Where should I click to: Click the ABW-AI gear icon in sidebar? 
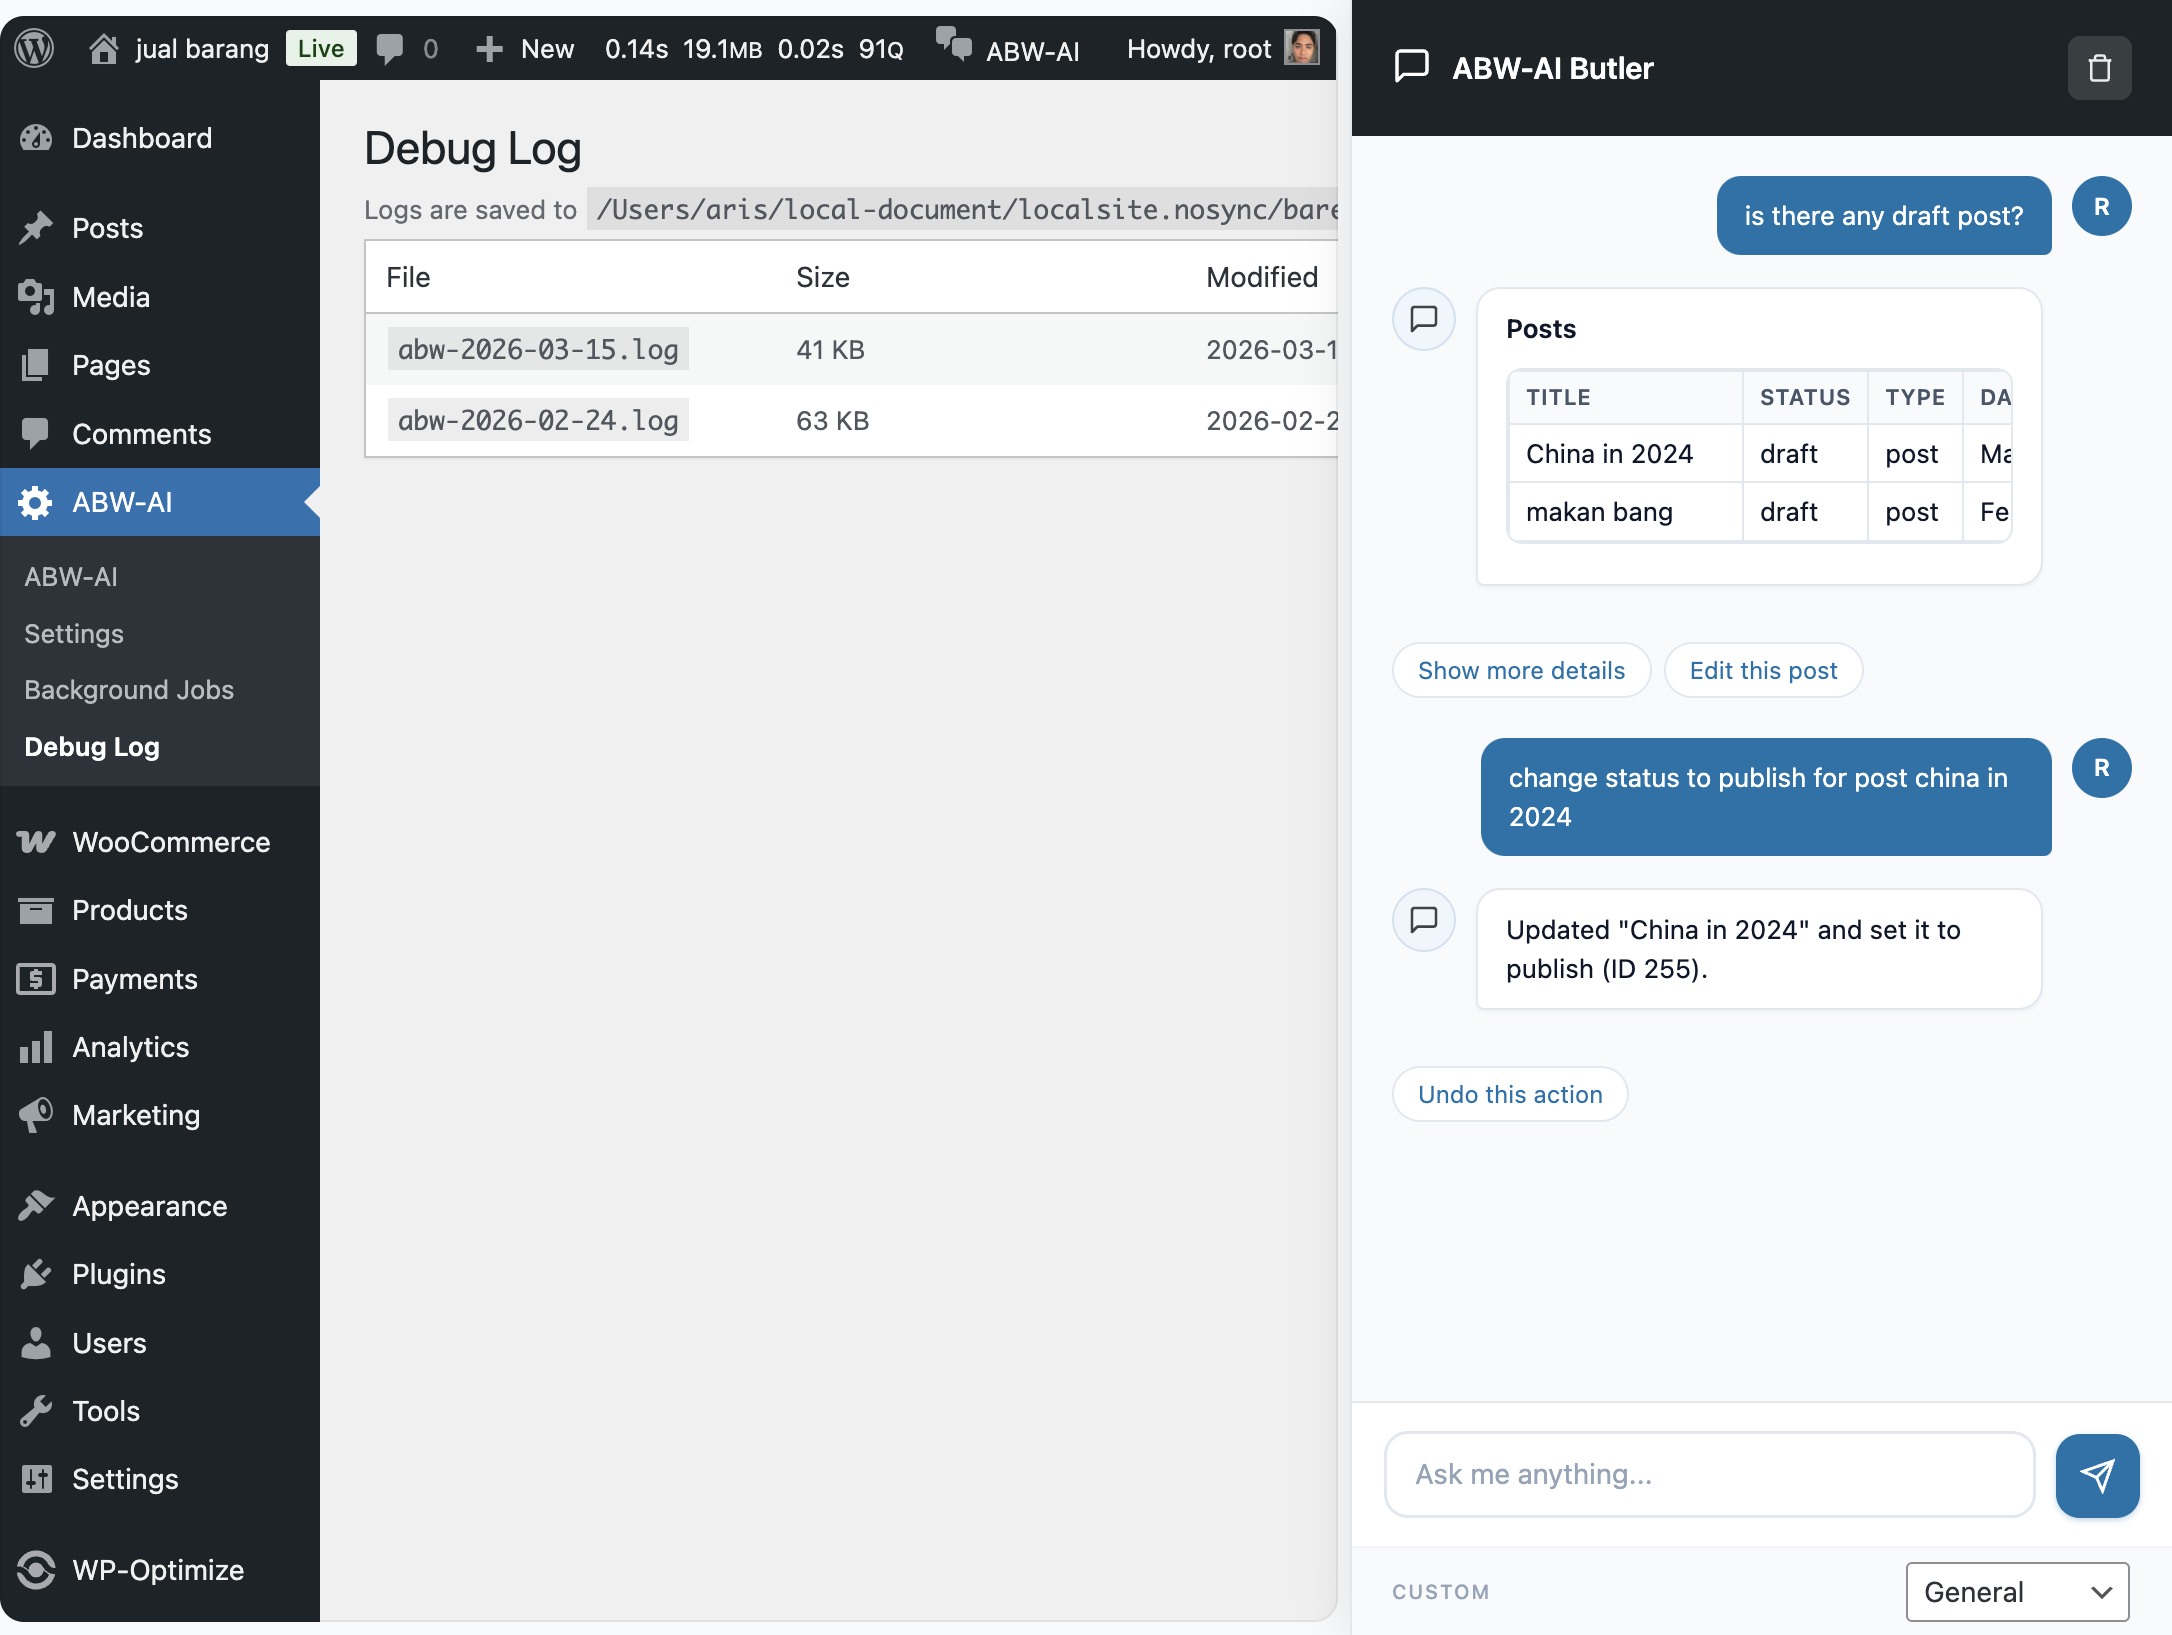36,502
